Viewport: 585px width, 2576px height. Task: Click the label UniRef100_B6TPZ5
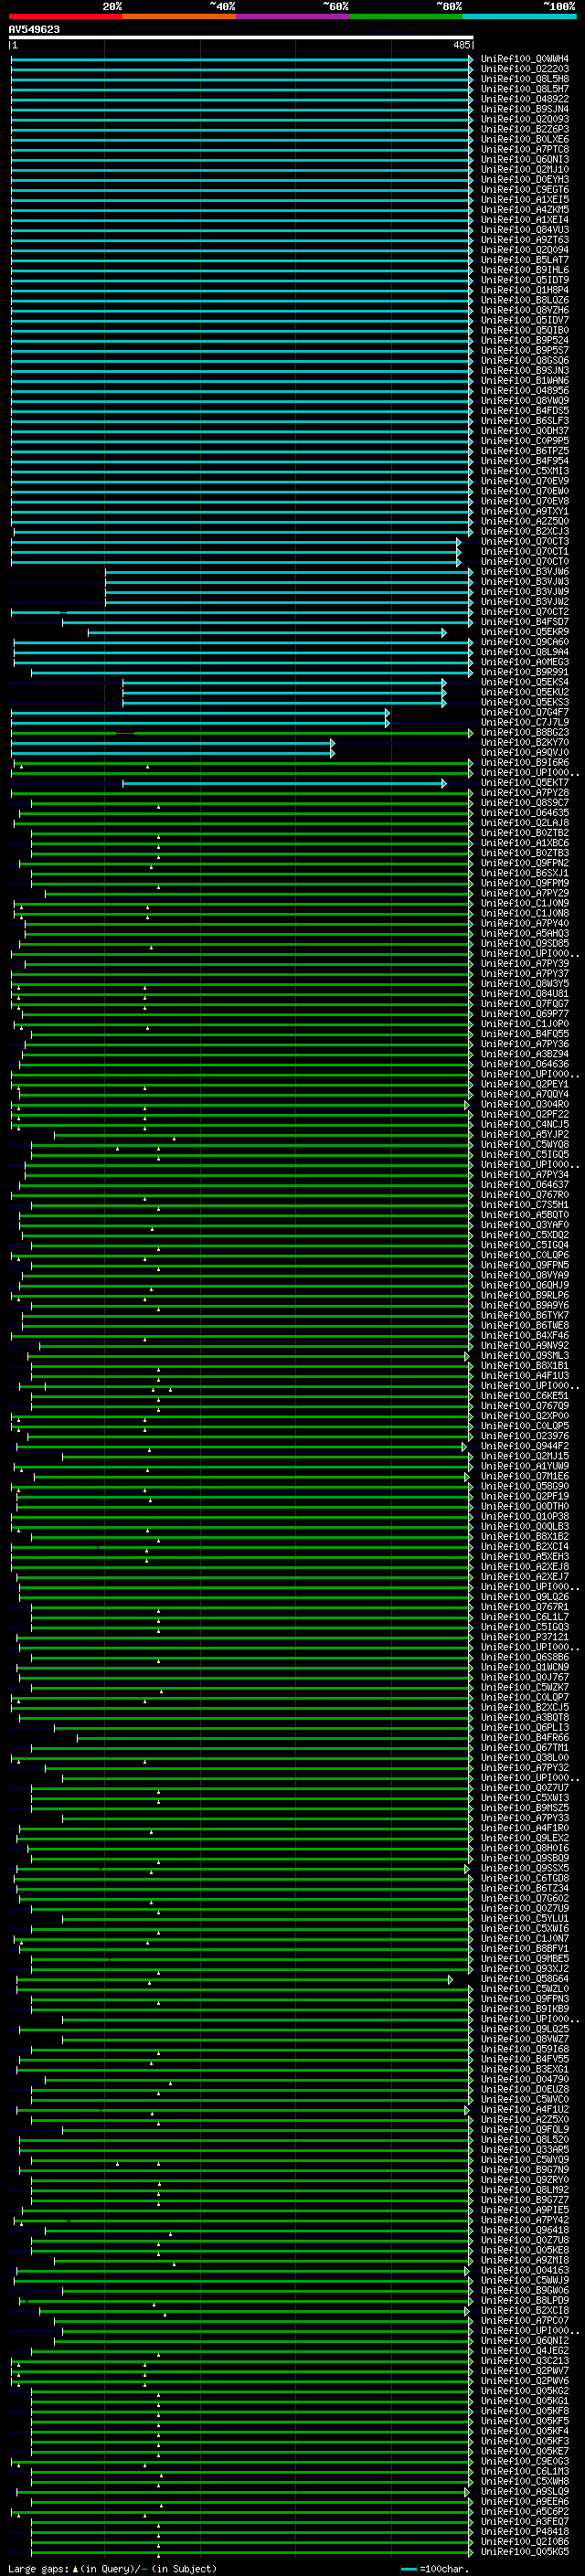click(525, 451)
